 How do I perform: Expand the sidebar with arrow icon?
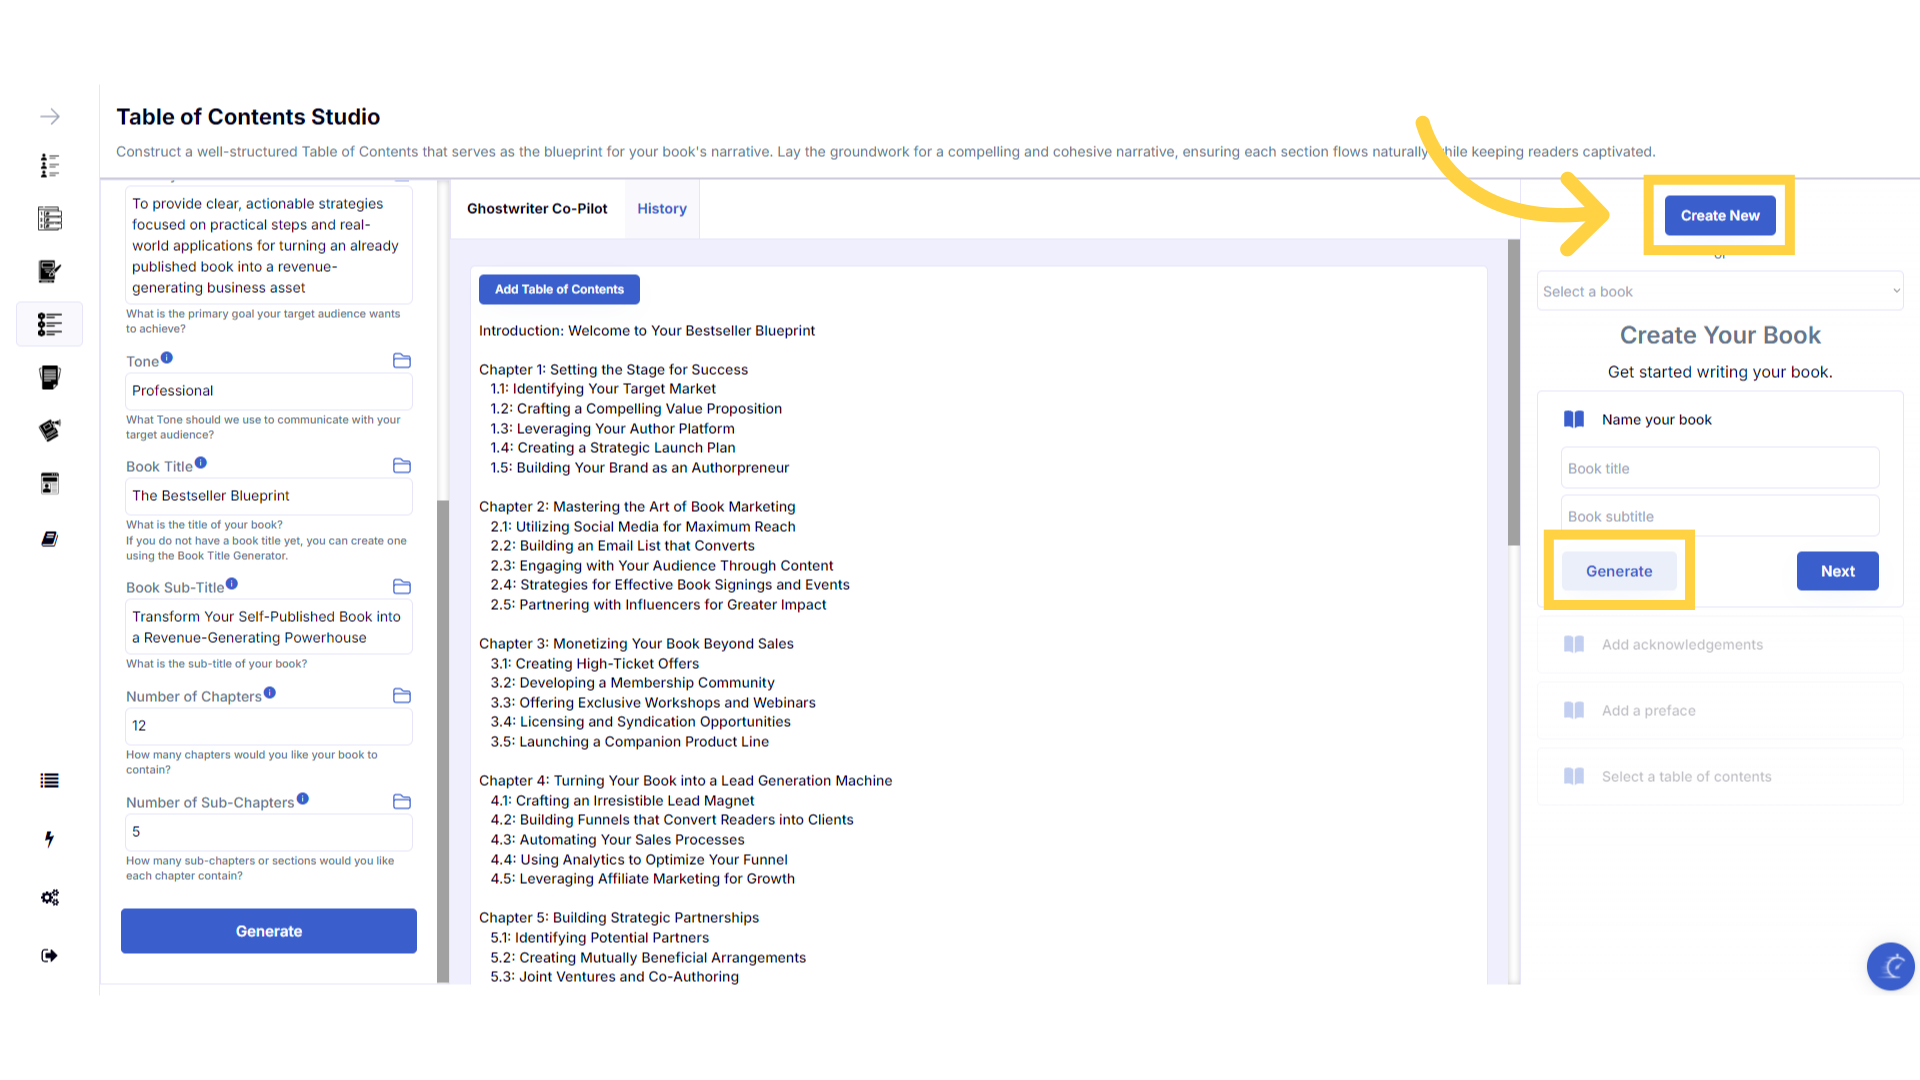tap(49, 117)
